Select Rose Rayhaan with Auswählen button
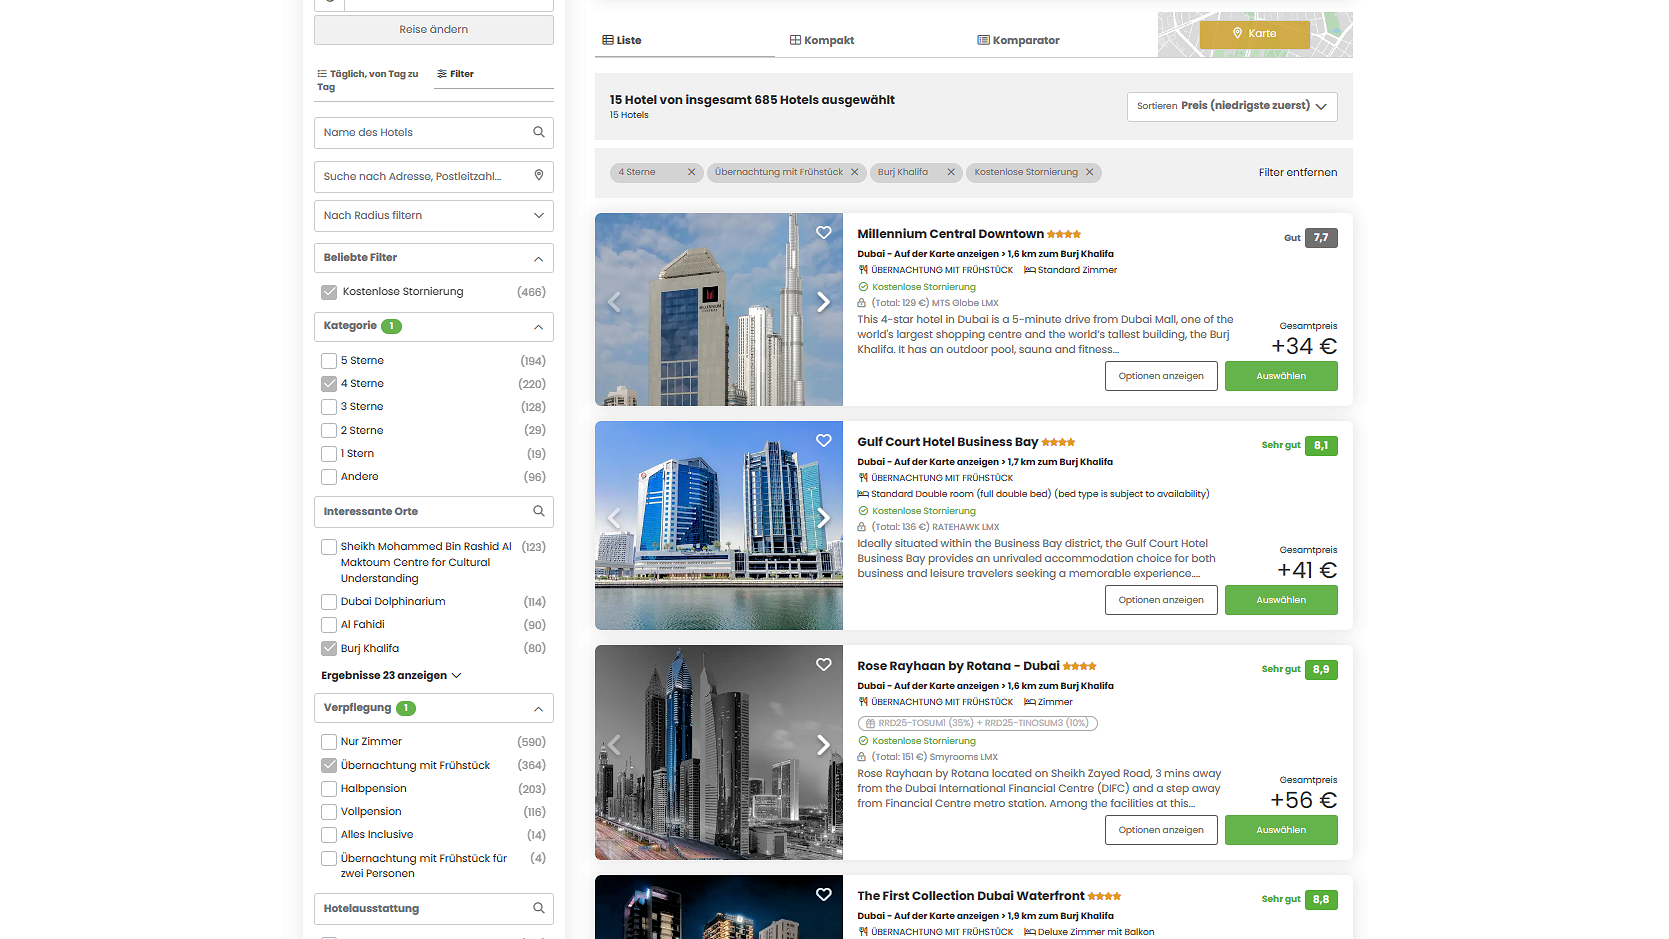 1281,830
